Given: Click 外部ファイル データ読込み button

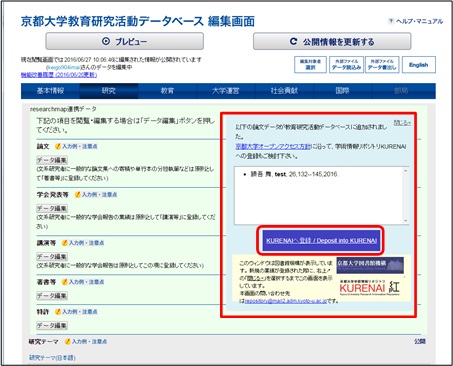Looking at the screenshot, I should [346, 64].
